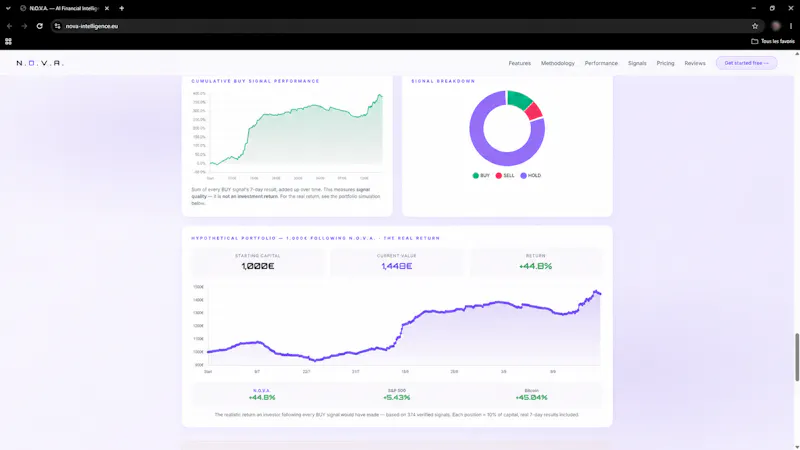Open the Chrome three-dot menu

pyautogui.click(x=791, y=26)
